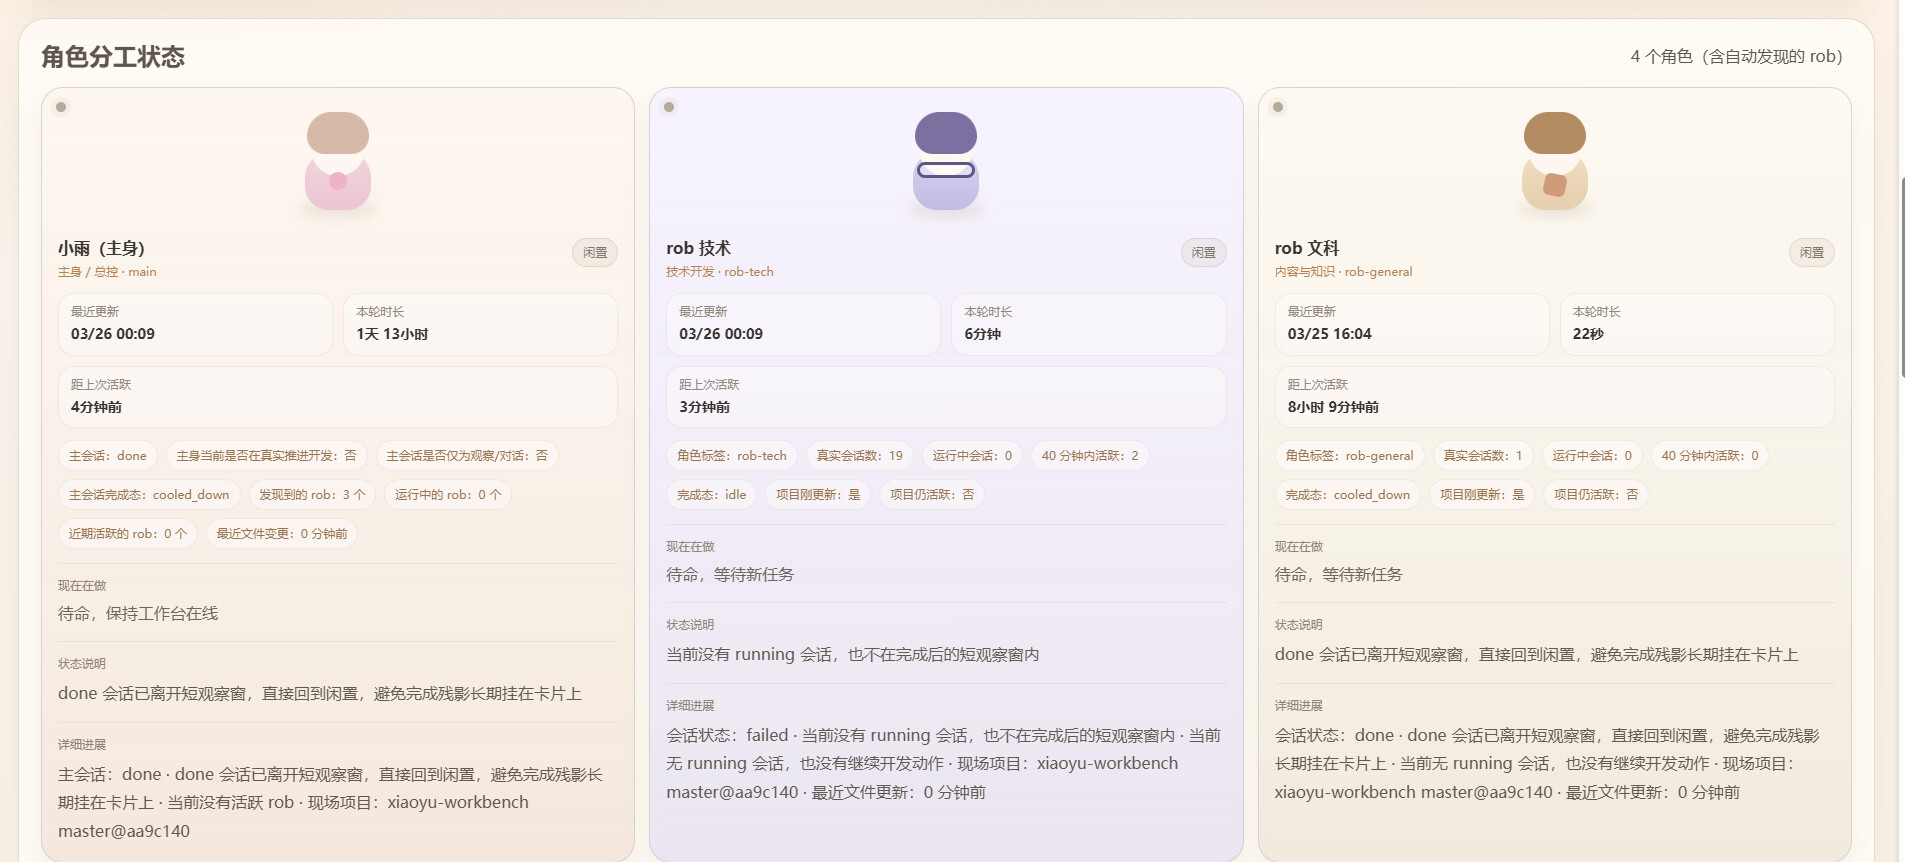Click the brown rob 文科 avatar icon
This screenshot has width=1905, height=862.
[1555, 161]
